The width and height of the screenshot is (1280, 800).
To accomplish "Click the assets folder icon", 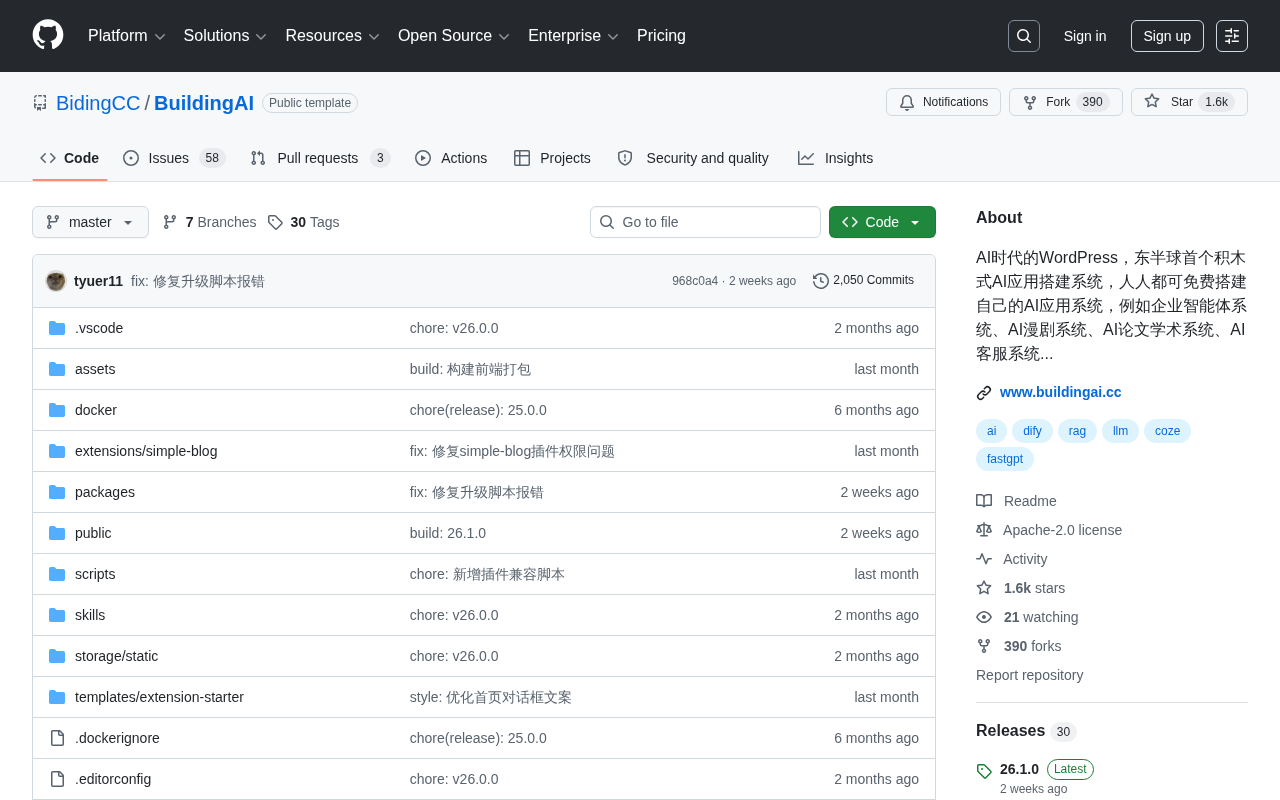I will [x=57, y=369].
